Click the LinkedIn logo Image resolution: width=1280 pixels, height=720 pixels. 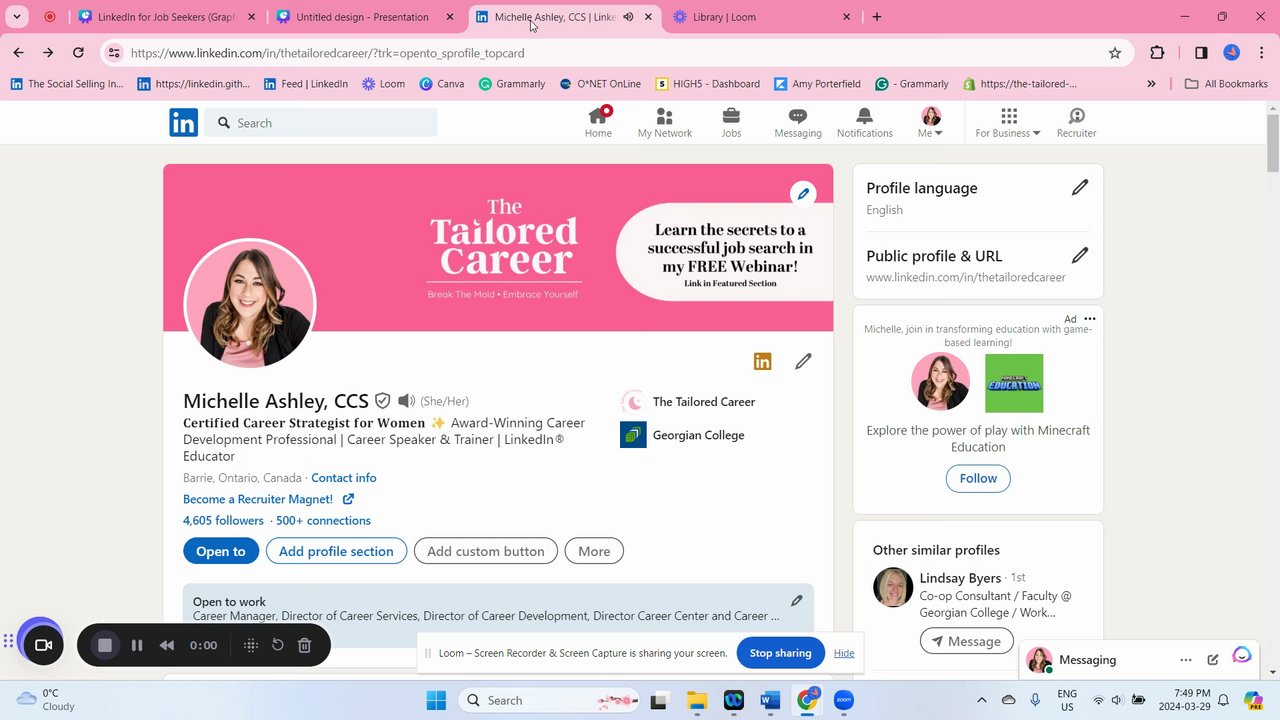click(183, 122)
